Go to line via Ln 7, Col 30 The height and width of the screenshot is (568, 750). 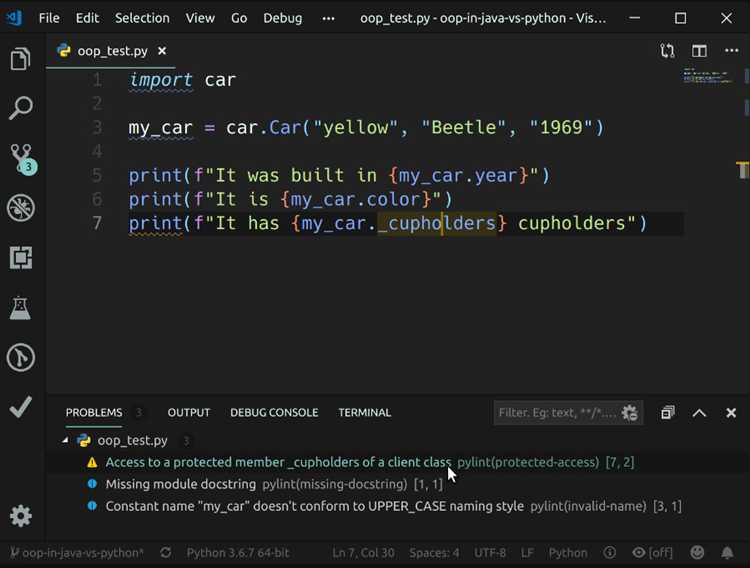click(363, 553)
